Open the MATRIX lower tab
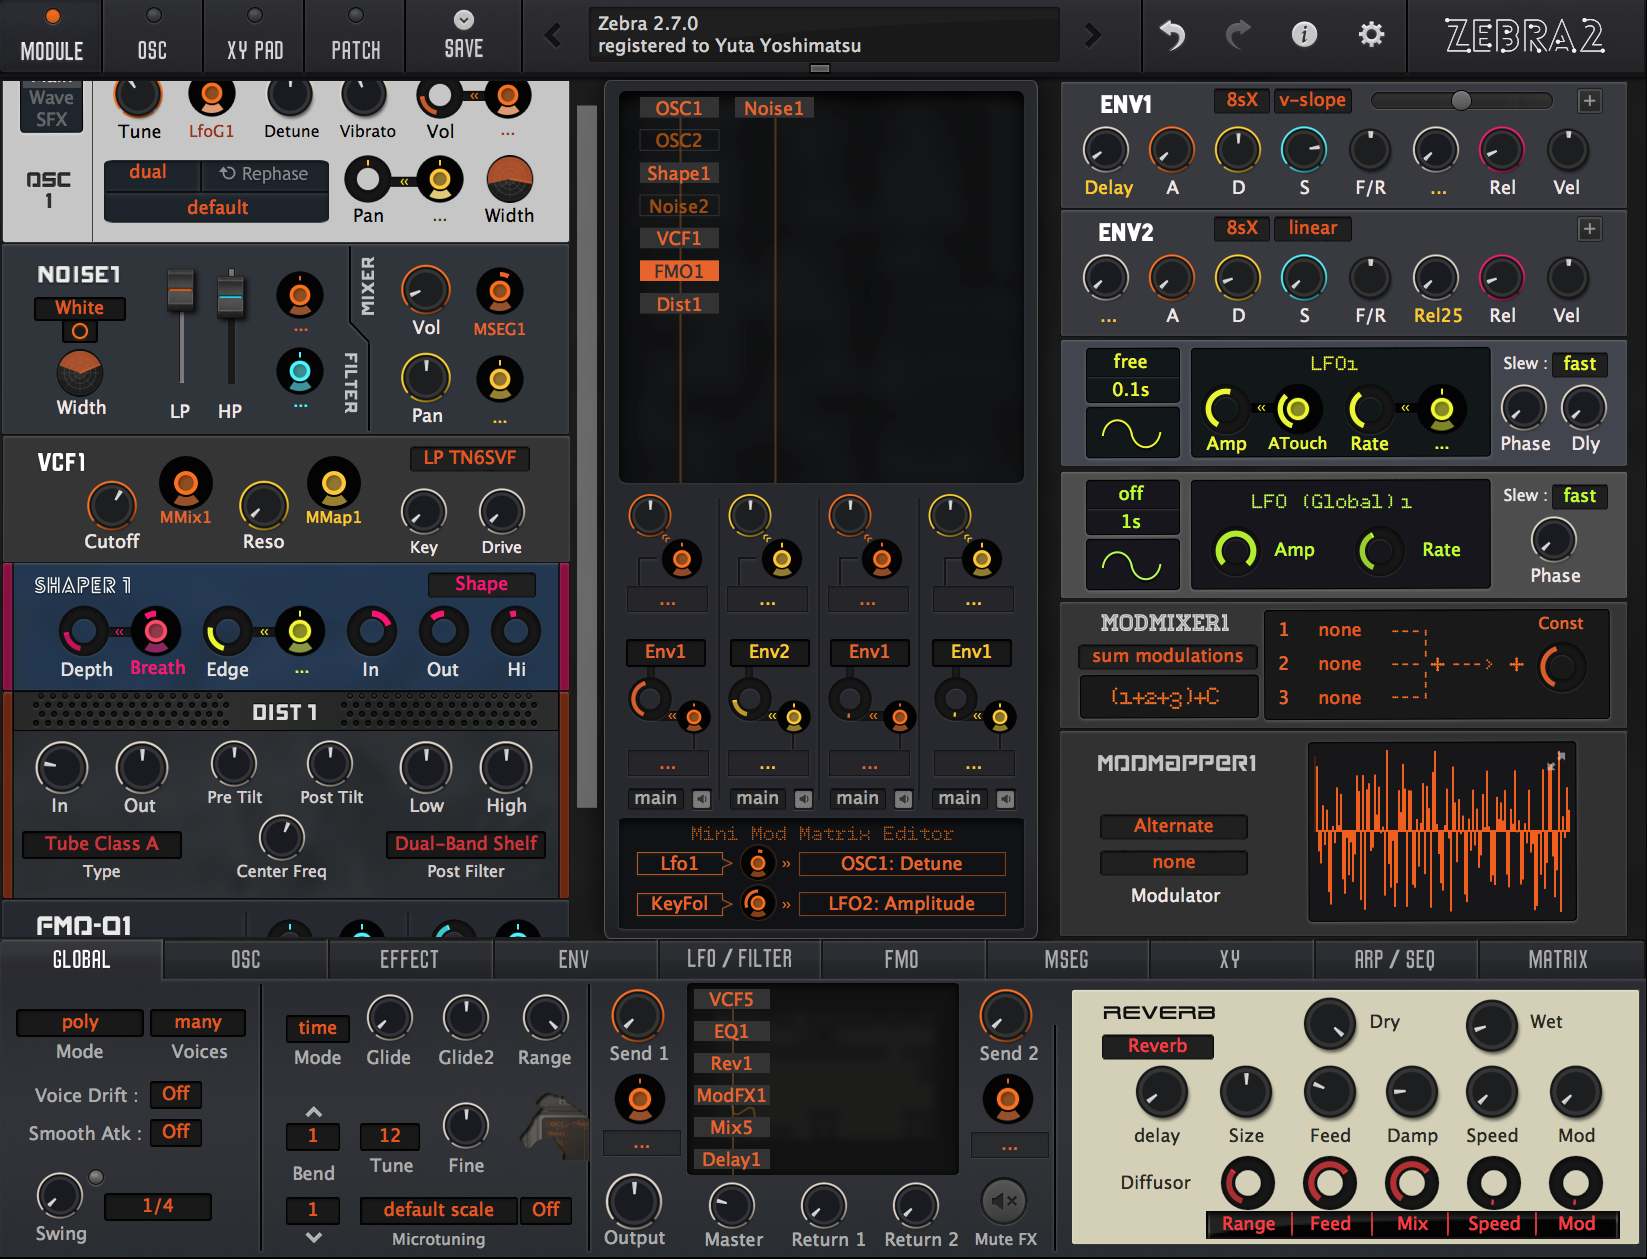 1558,960
